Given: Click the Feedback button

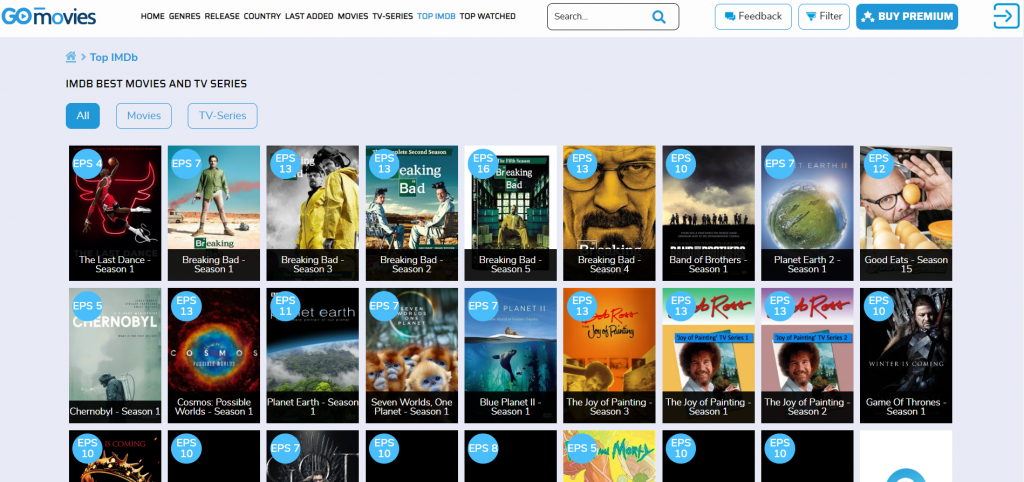Looking at the screenshot, I should [753, 17].
